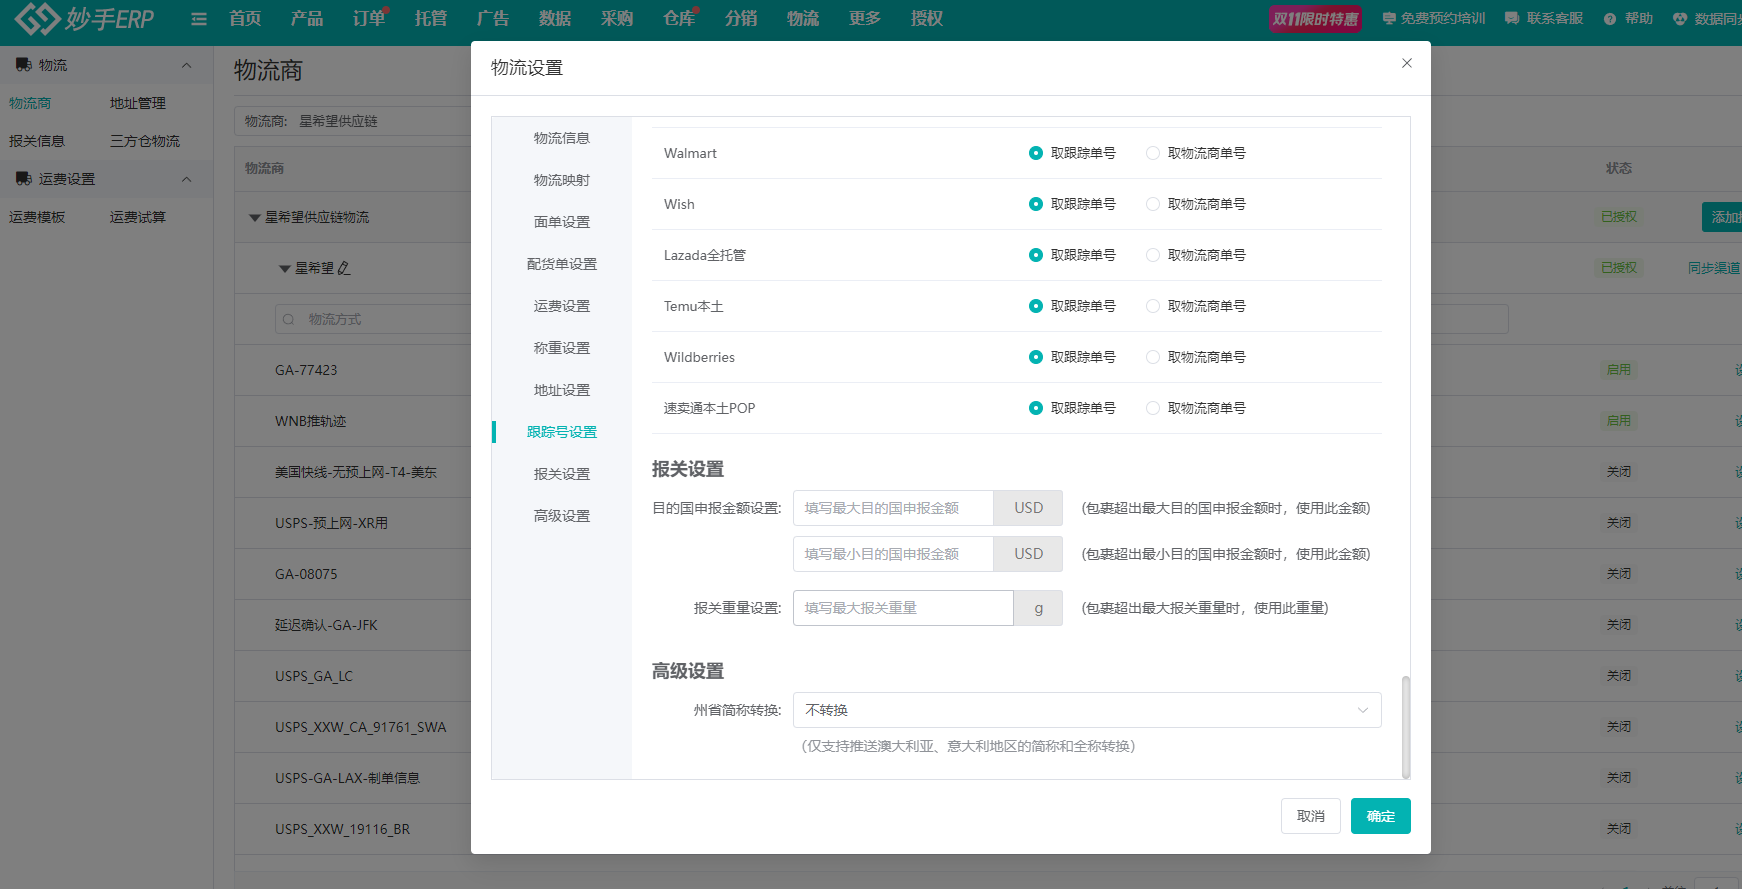Click the 数据同步 icon in top bar
This screenshot has height=889, width=1742.
pos(1680,19)
